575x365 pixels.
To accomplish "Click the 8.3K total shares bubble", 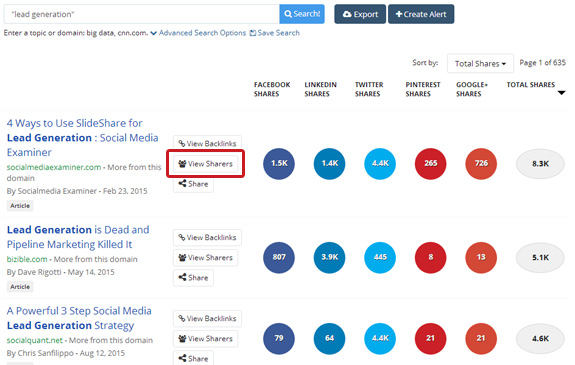I will [x=540, y=164].
